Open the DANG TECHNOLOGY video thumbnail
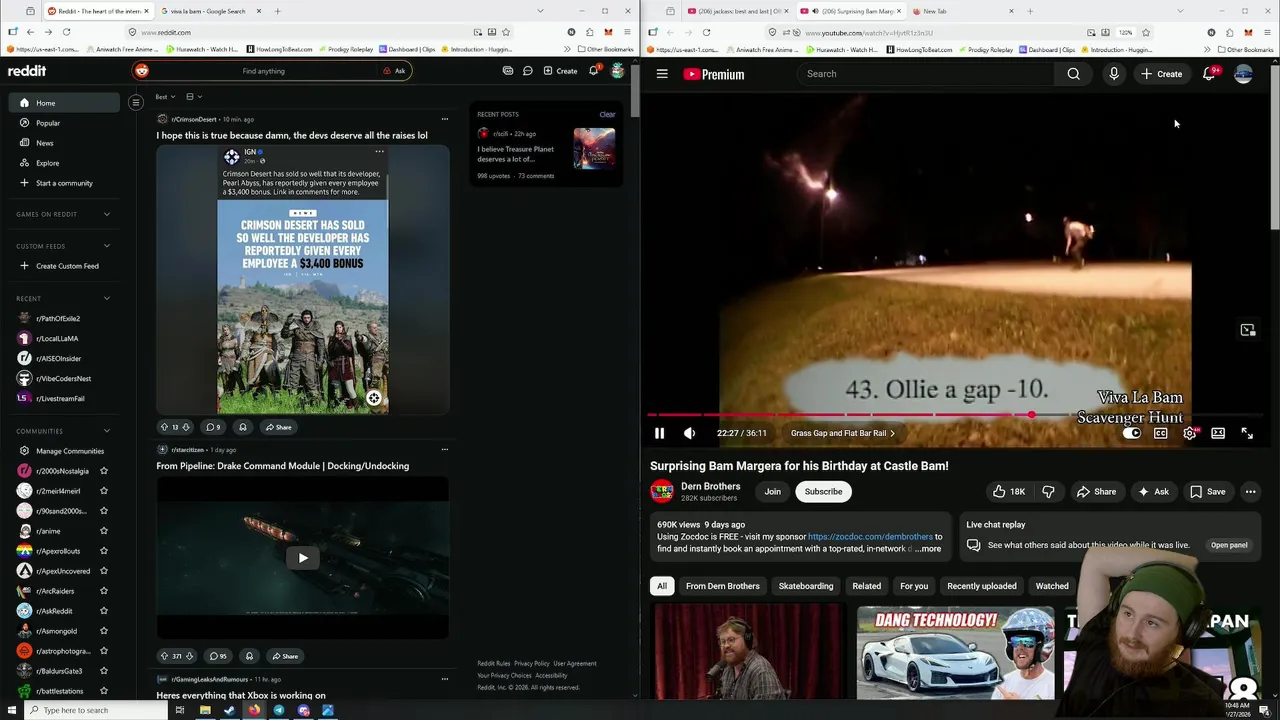 [955, 653]
